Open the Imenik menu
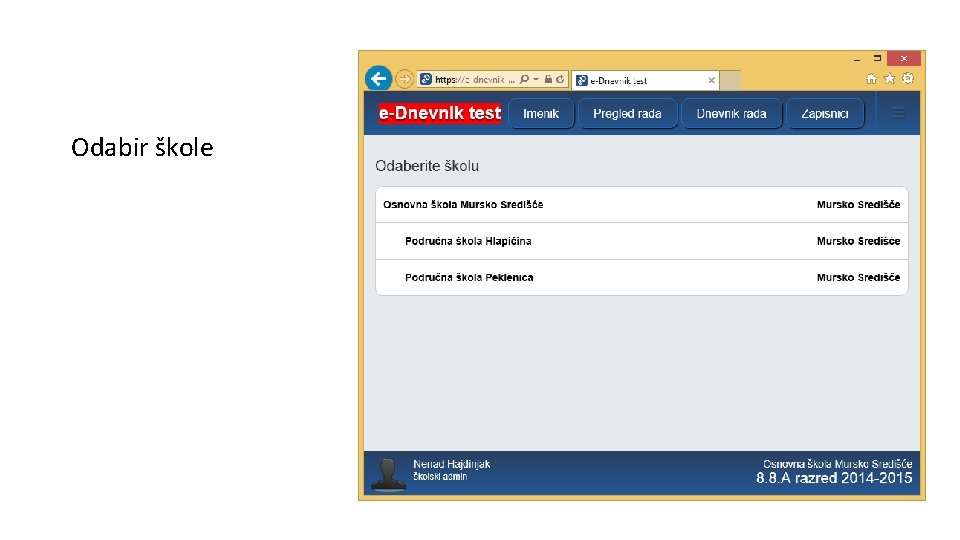 (x=541, y=114)
